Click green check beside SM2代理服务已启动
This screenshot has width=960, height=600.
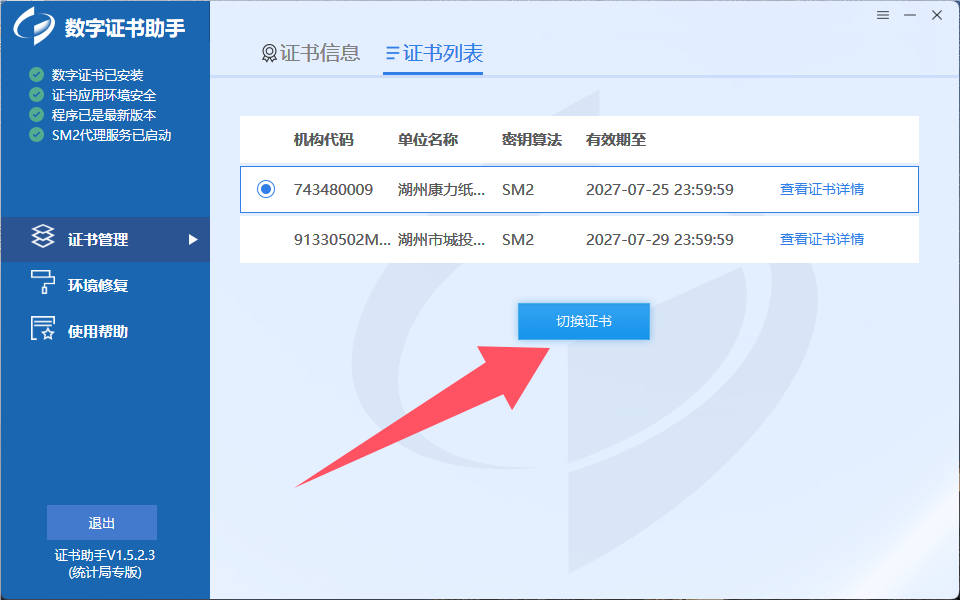click(37, 135)
